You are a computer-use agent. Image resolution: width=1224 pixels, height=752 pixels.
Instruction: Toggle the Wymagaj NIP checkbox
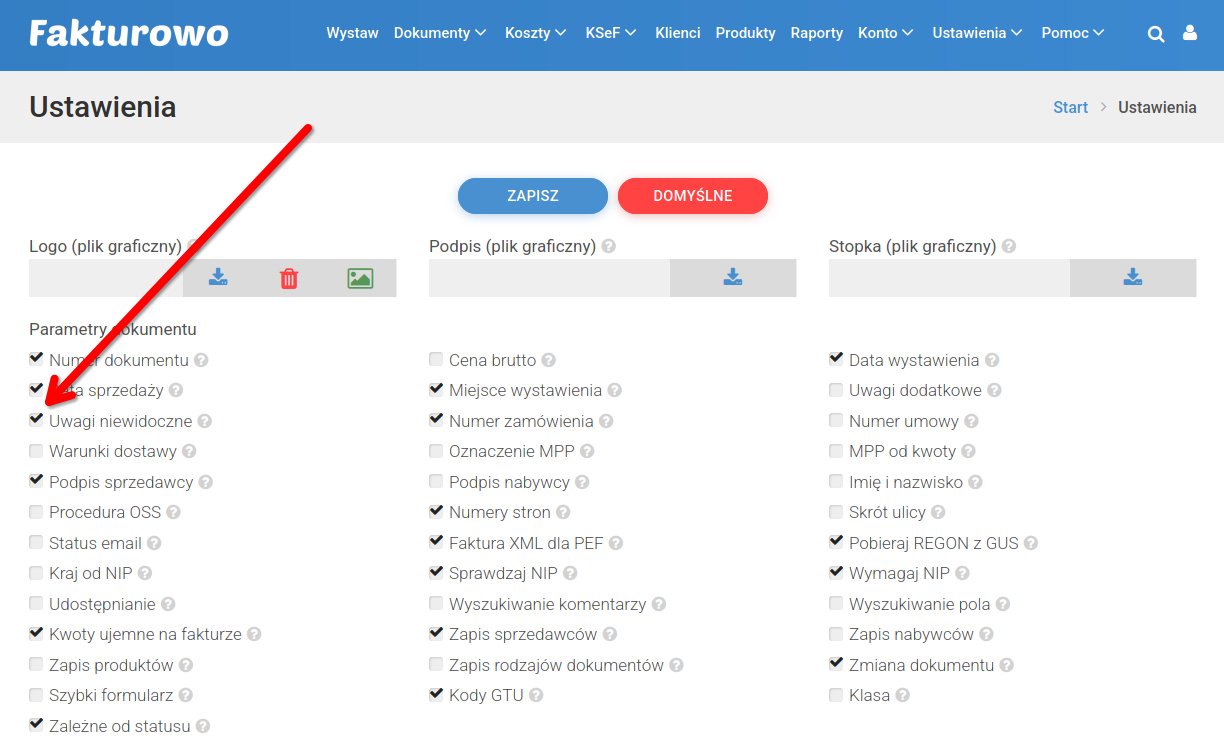[x=836, y=573]
